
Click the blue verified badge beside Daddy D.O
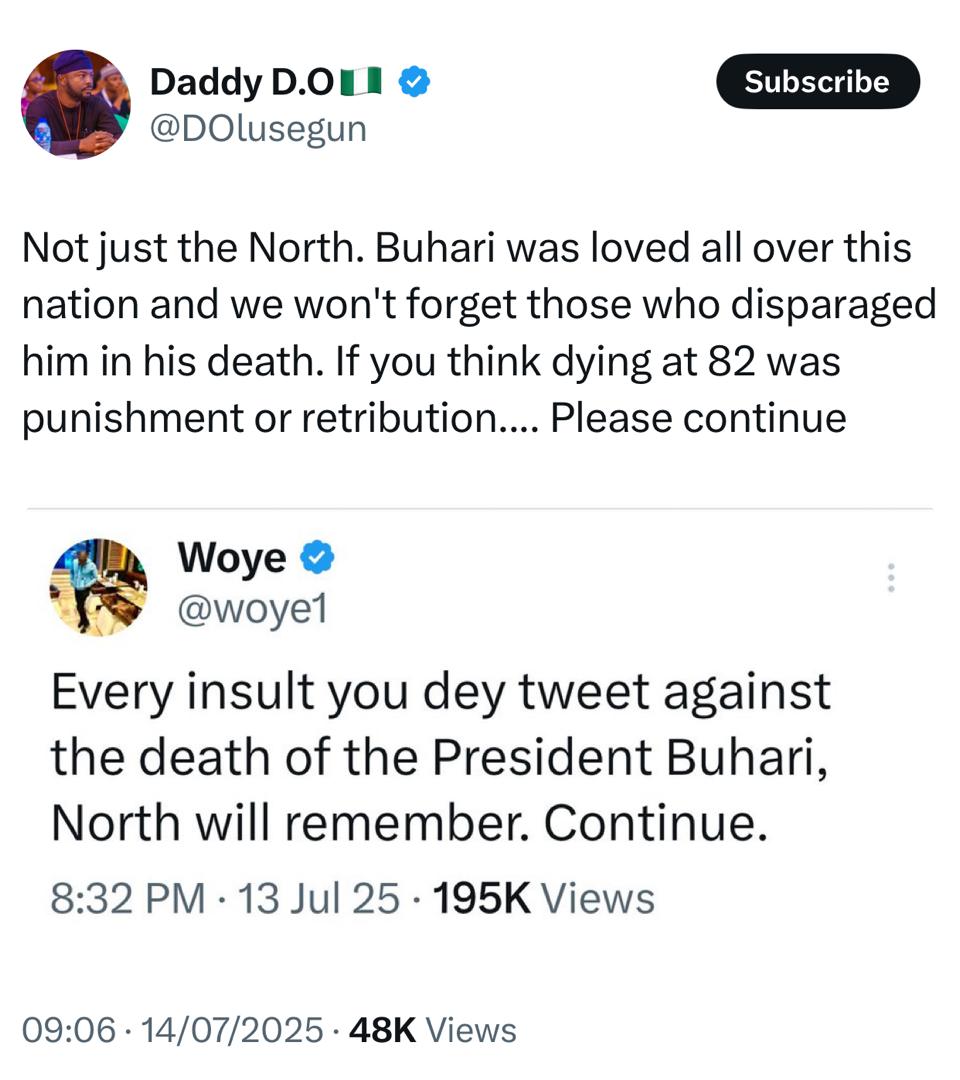pyautogui.click(x=415, y=82)
